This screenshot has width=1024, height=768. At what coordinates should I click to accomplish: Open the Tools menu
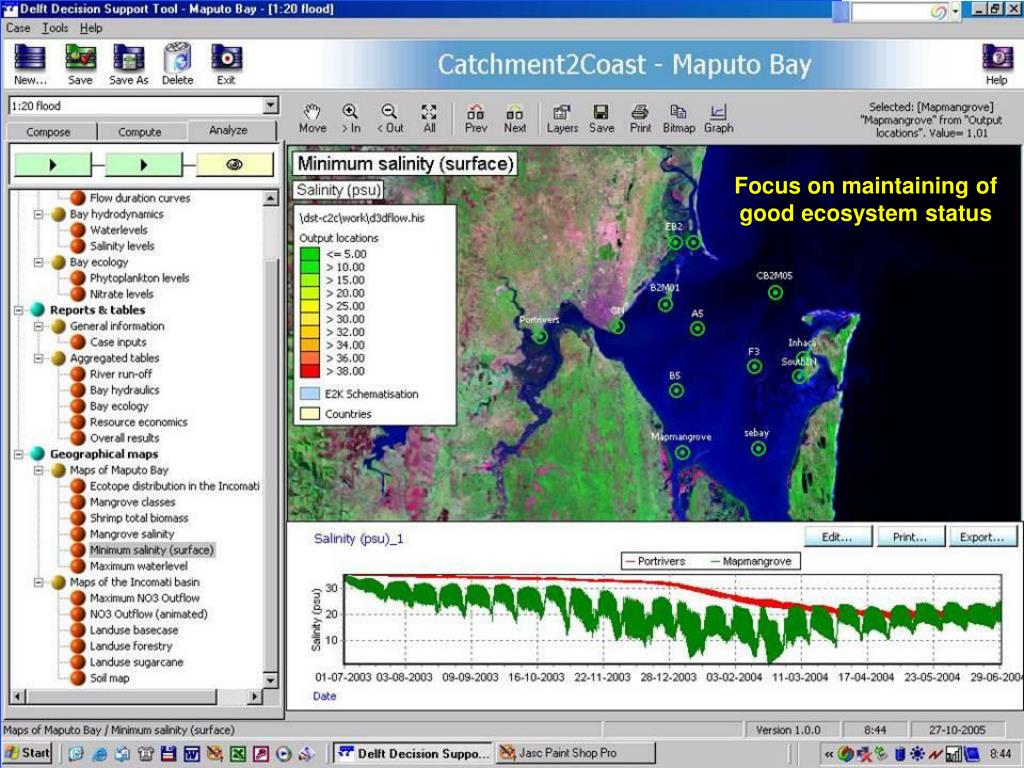pos(55,28)
